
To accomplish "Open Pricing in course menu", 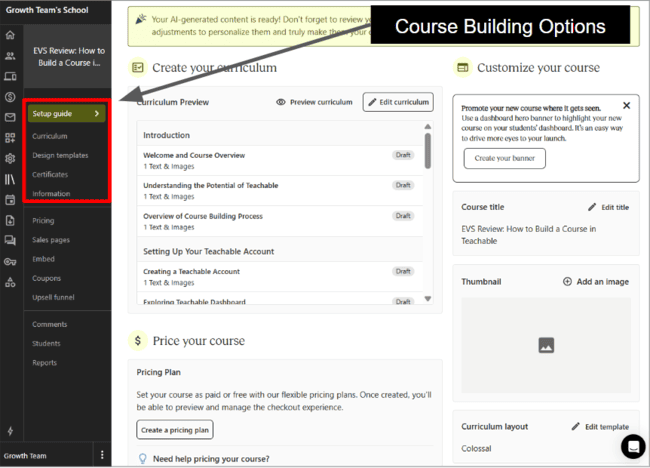I will coord(43,221).
